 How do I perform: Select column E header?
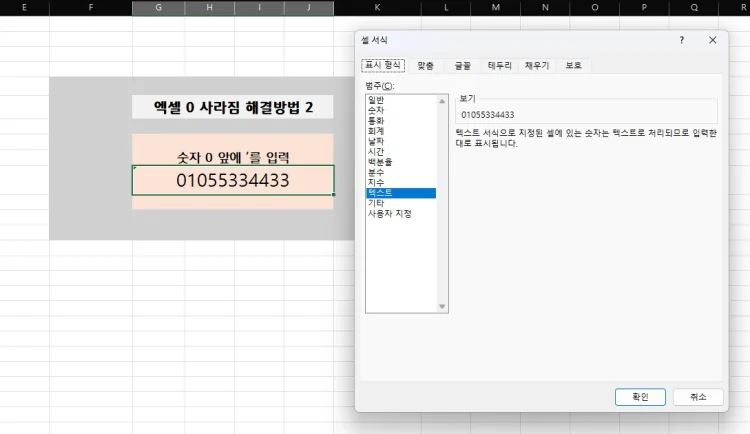(24, 8)
